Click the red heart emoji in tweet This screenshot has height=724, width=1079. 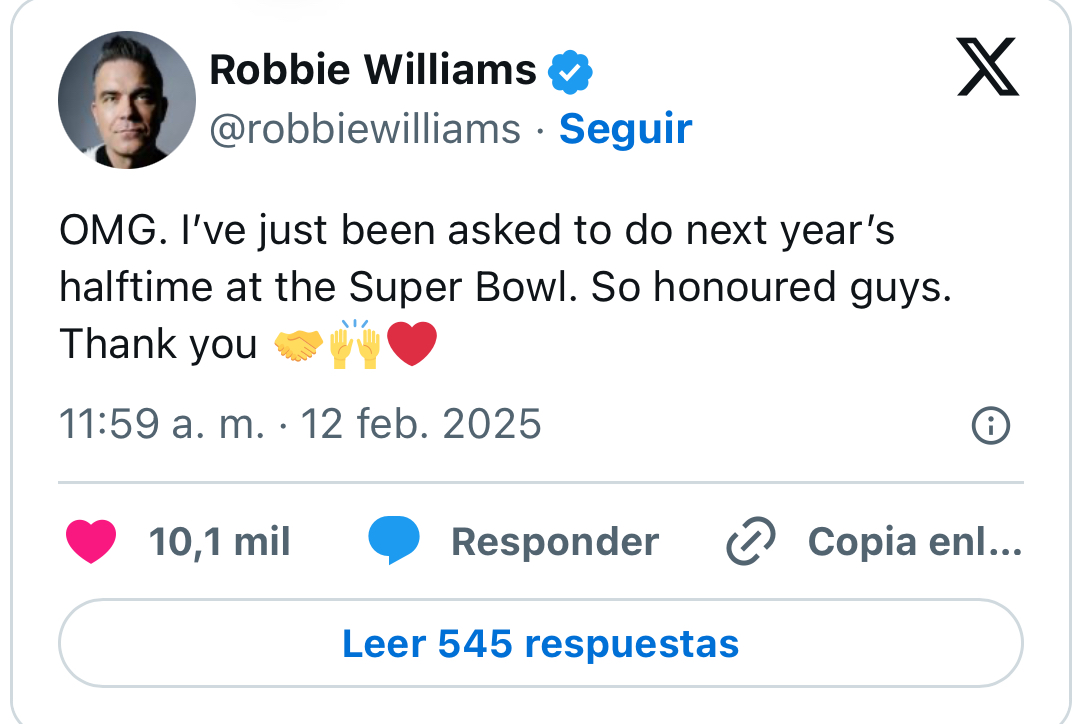tap(411, 345)
